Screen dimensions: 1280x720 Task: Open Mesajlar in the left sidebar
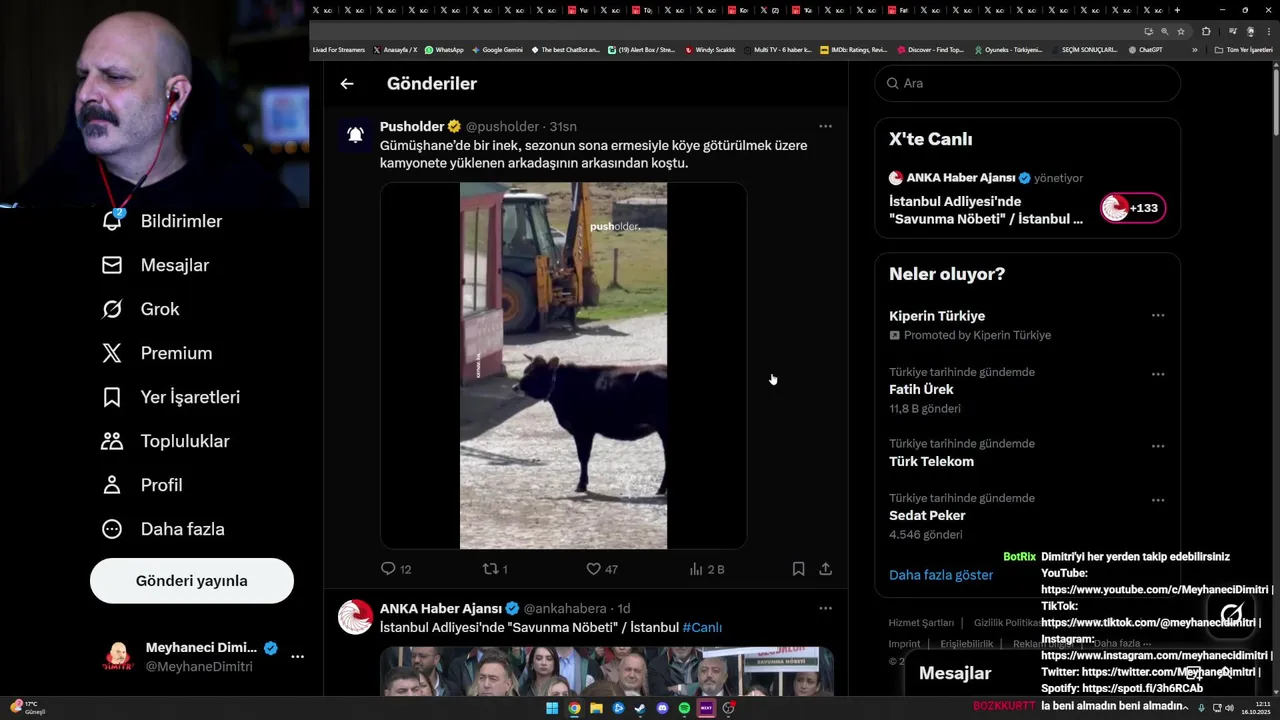[x=155, y=265]
